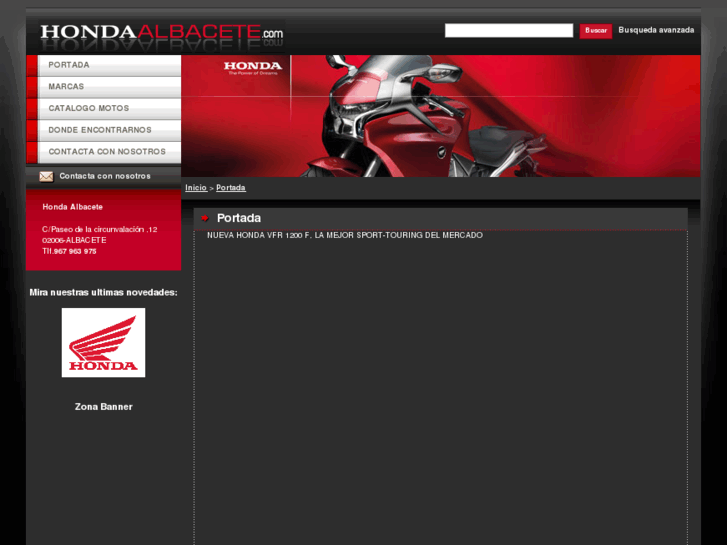Click the 02006-ALBACETE postal code line
Screen dimensions: 727x545
[x=74, y=240]
